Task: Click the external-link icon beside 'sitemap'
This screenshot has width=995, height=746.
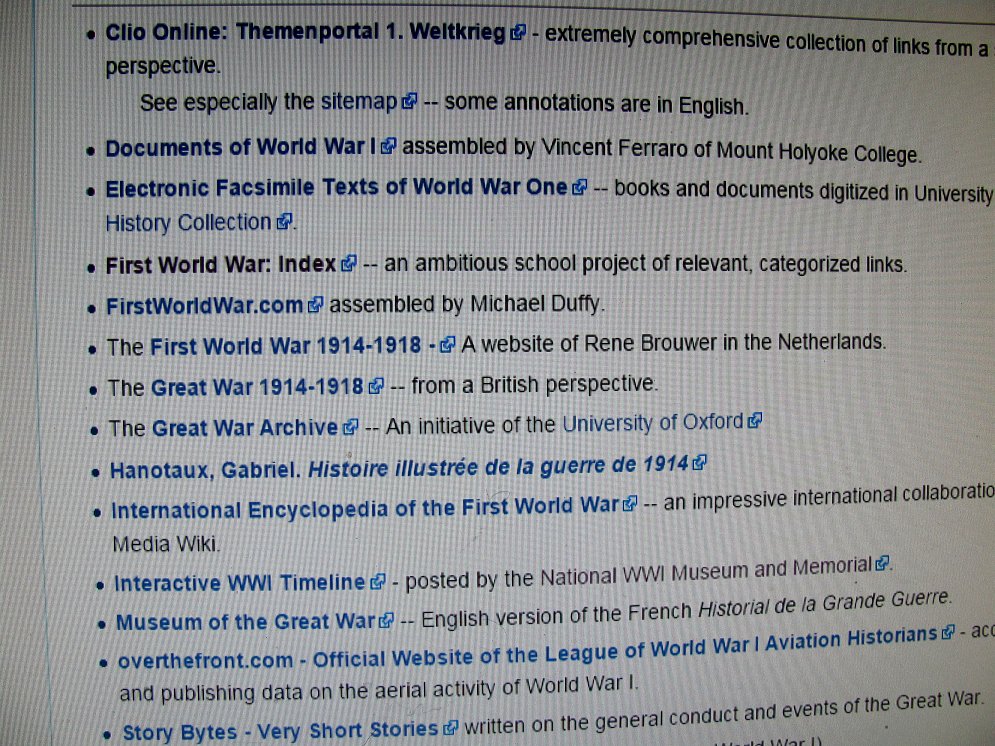Action: [x=410, y=101]
